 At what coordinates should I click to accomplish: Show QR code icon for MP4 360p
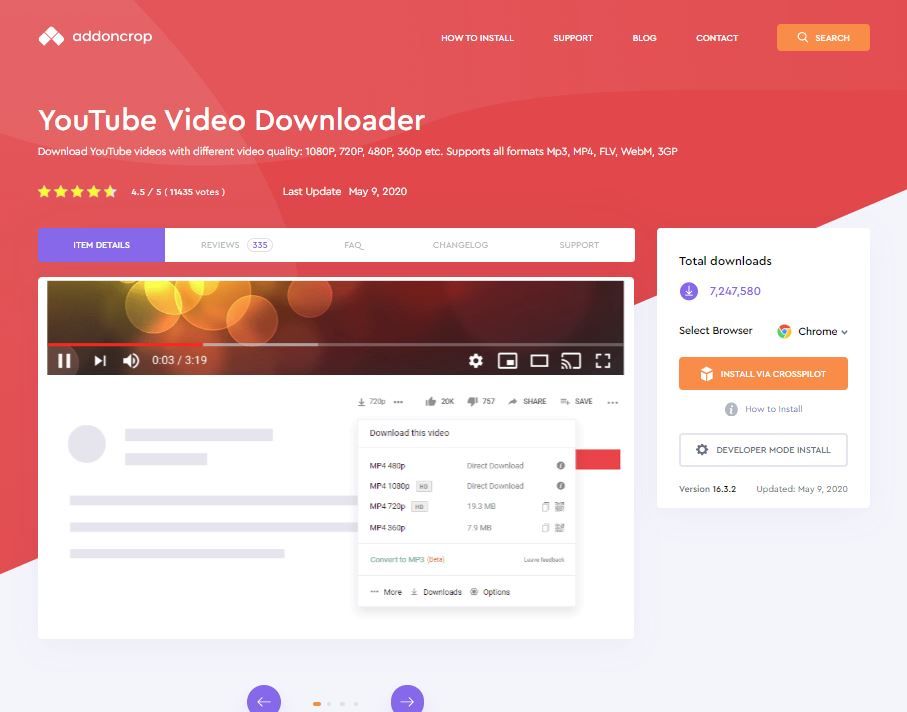[559, 527]
